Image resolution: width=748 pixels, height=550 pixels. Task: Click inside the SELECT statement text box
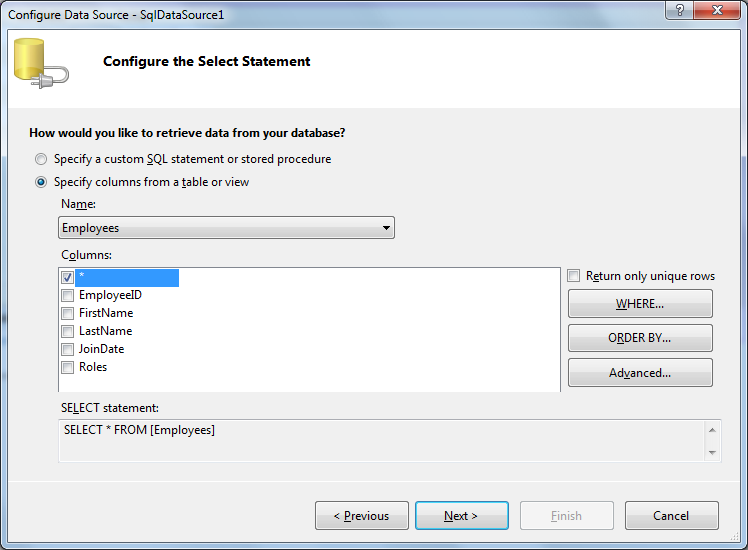point(380,440)
